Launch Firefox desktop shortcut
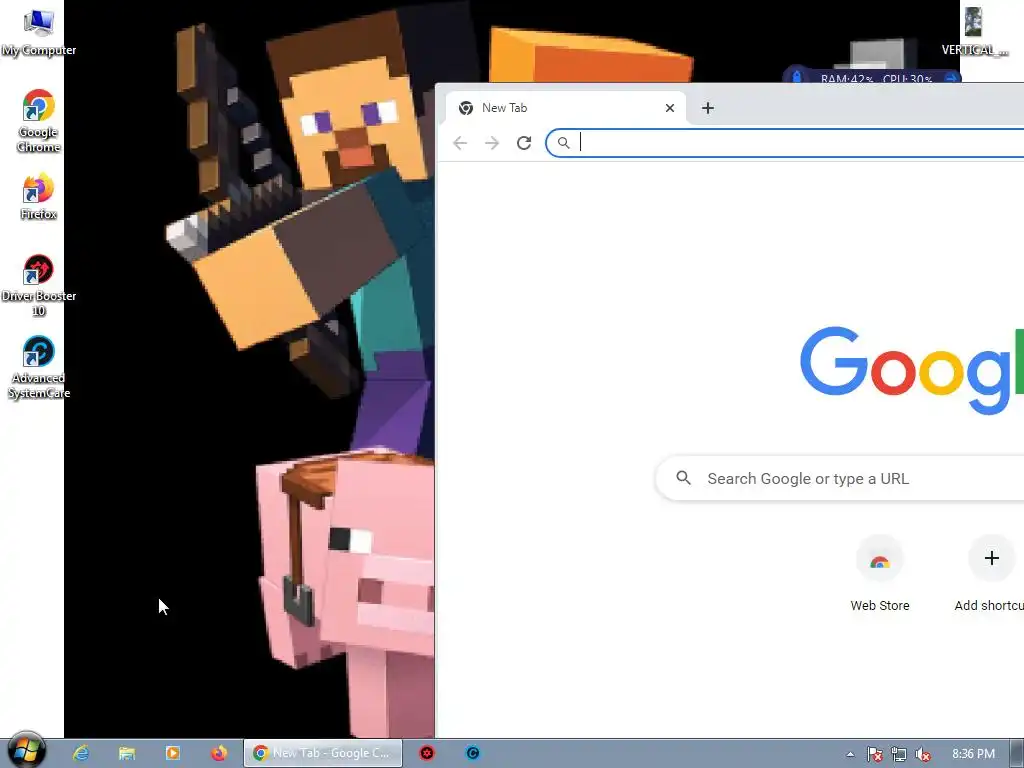 [39, 196]
